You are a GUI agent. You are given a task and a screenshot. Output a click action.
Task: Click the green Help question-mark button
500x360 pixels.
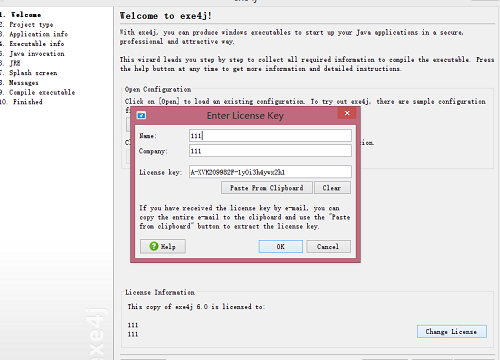pyautogui.click(x=163, y=246)
